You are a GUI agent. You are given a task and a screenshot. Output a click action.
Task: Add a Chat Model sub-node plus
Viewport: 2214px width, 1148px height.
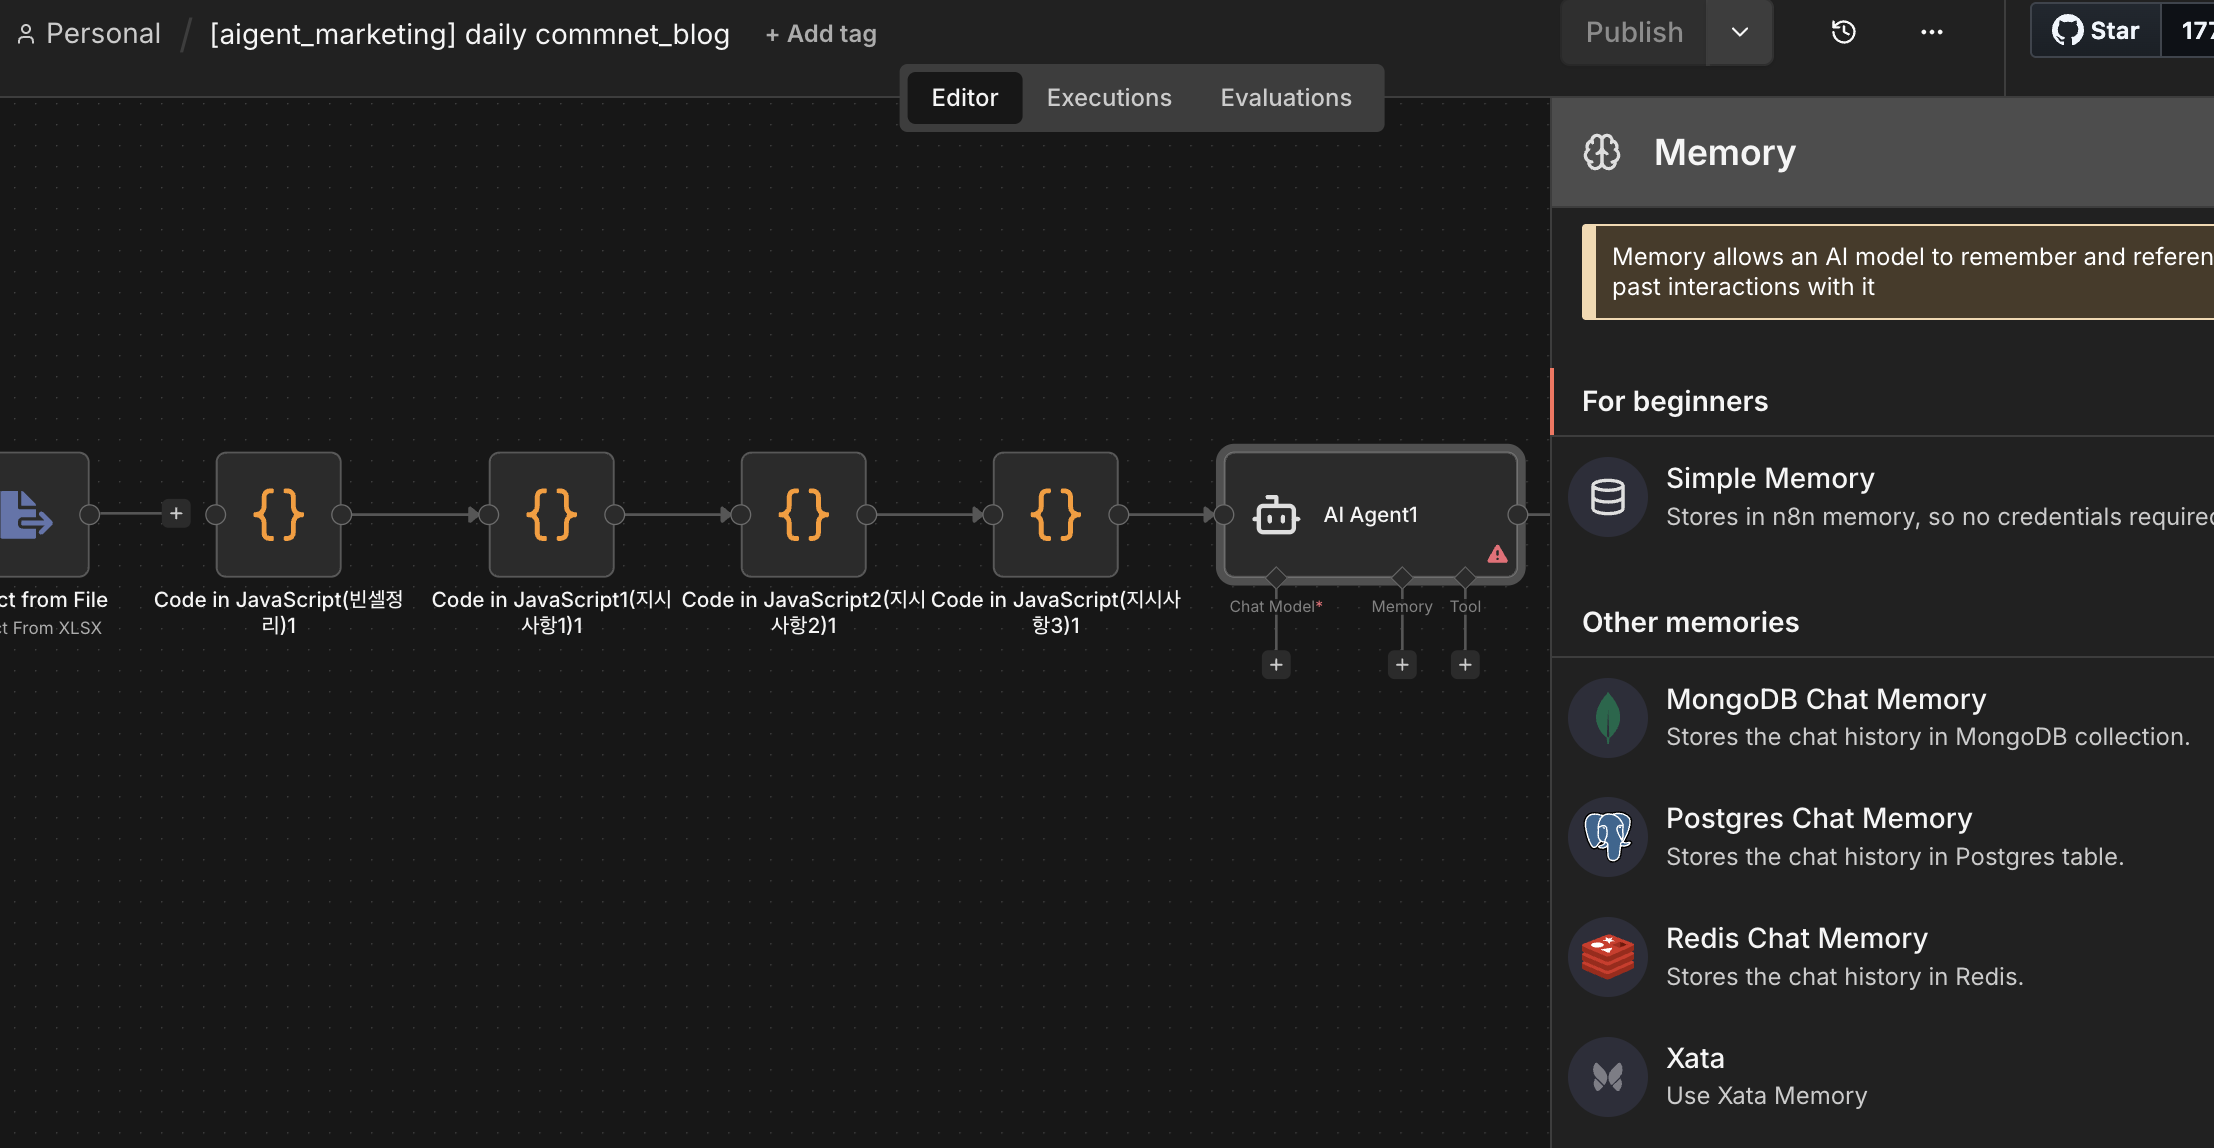[x=1276, y=664]
